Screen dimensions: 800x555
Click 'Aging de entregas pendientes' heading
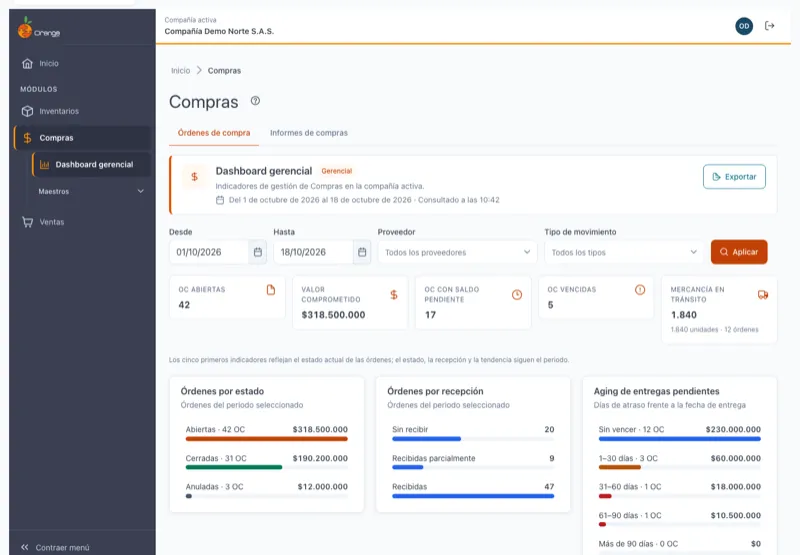tap(656, 391)
